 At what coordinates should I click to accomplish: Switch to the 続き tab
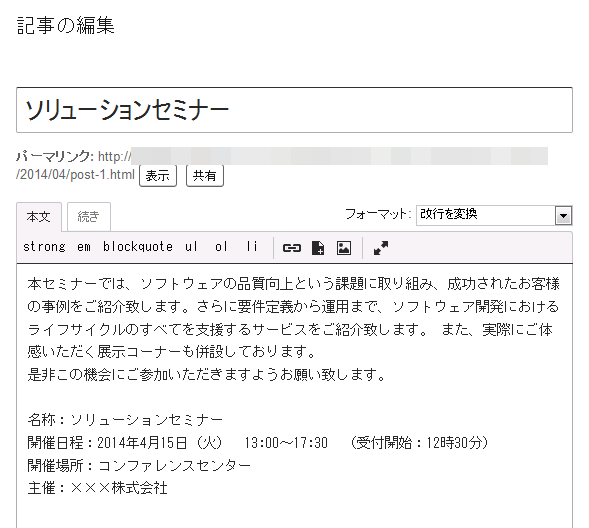click(x=89, y=217)
